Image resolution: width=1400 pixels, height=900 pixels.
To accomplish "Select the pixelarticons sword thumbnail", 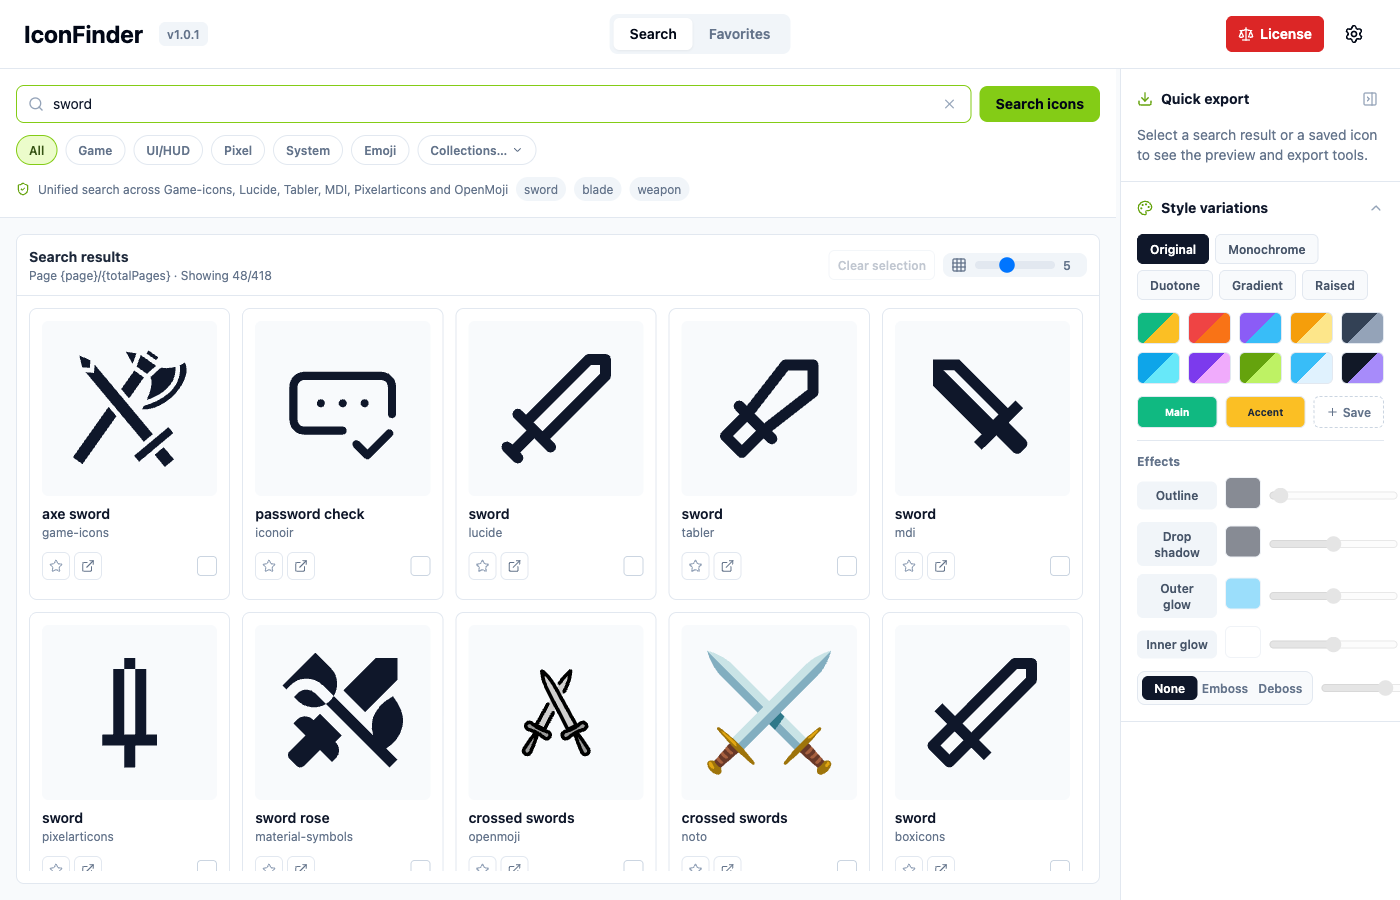I will [129, 712].
